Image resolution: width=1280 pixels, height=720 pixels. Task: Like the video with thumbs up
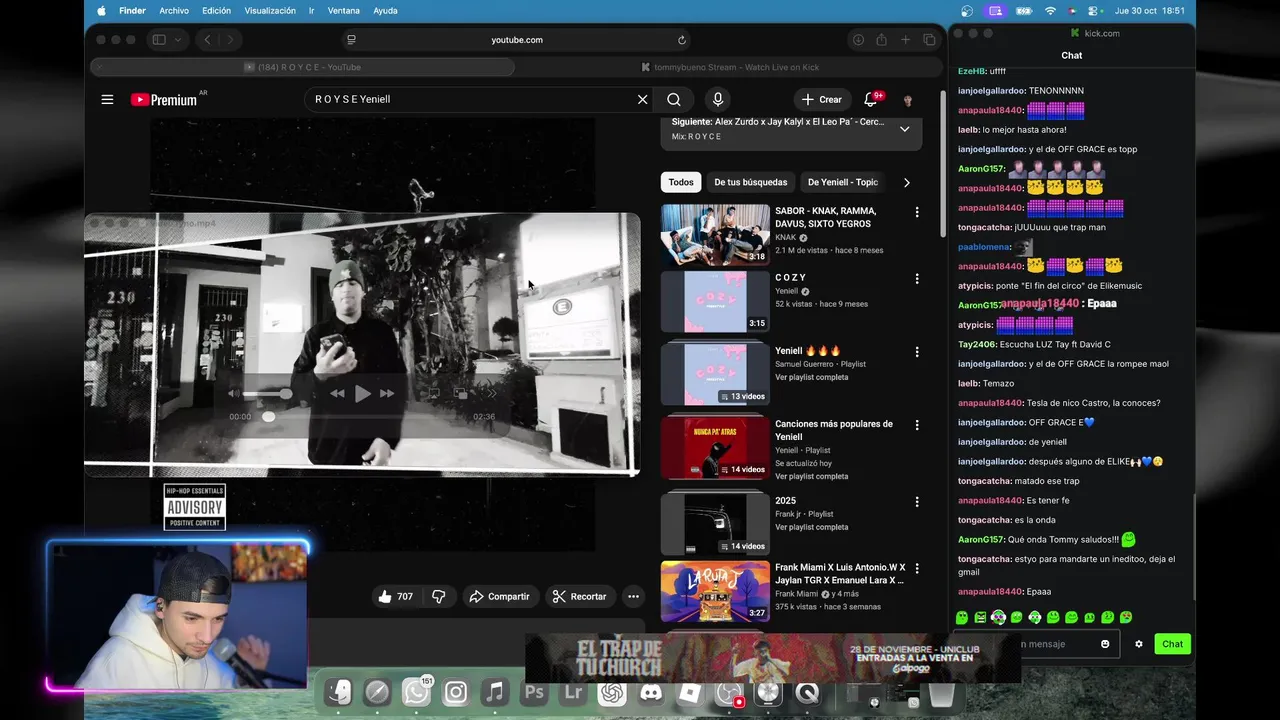pos(395,596)
